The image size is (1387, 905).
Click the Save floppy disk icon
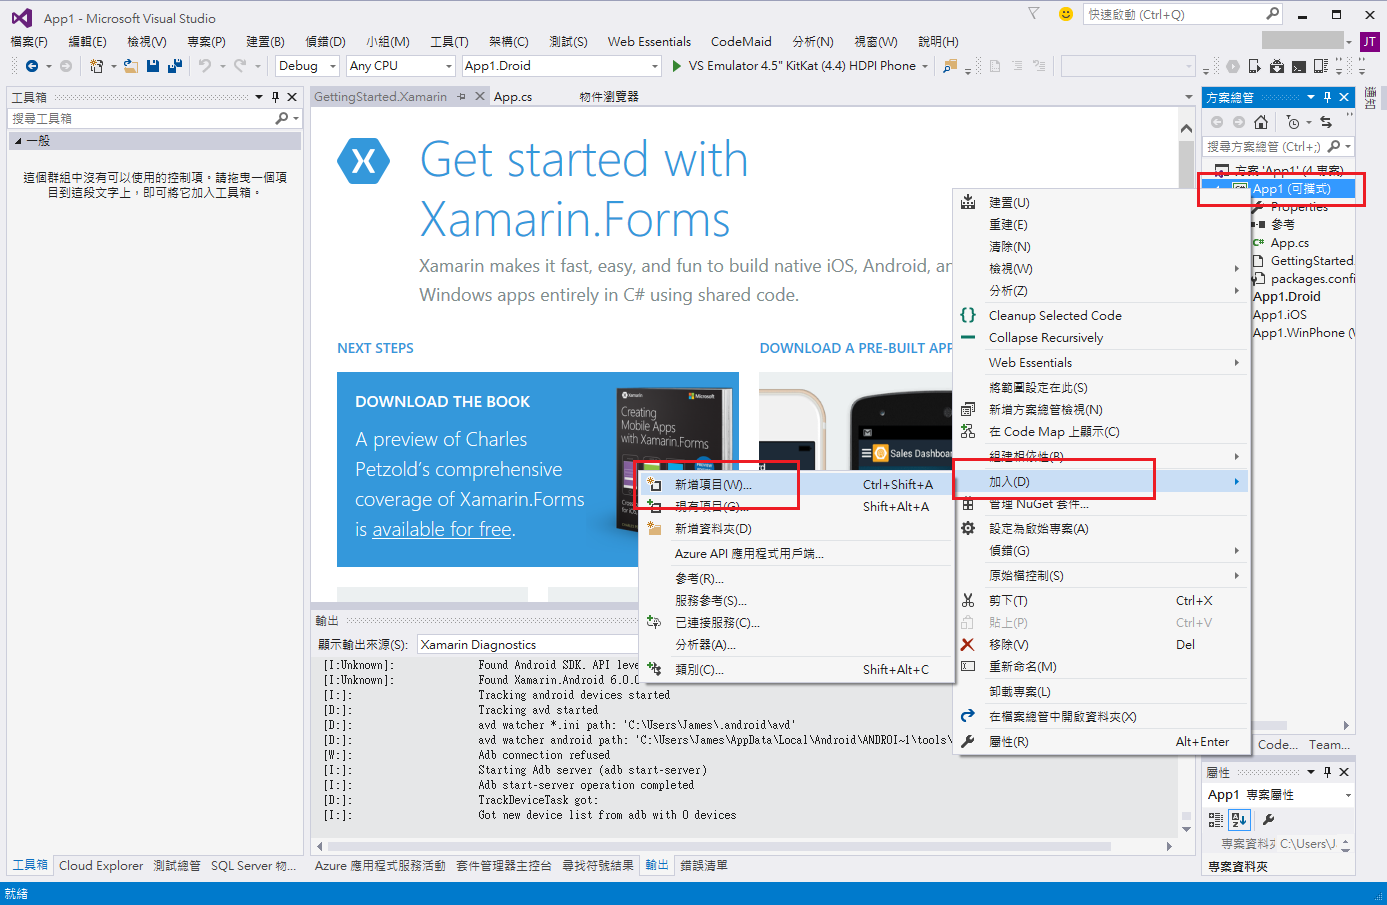point(153,66)
